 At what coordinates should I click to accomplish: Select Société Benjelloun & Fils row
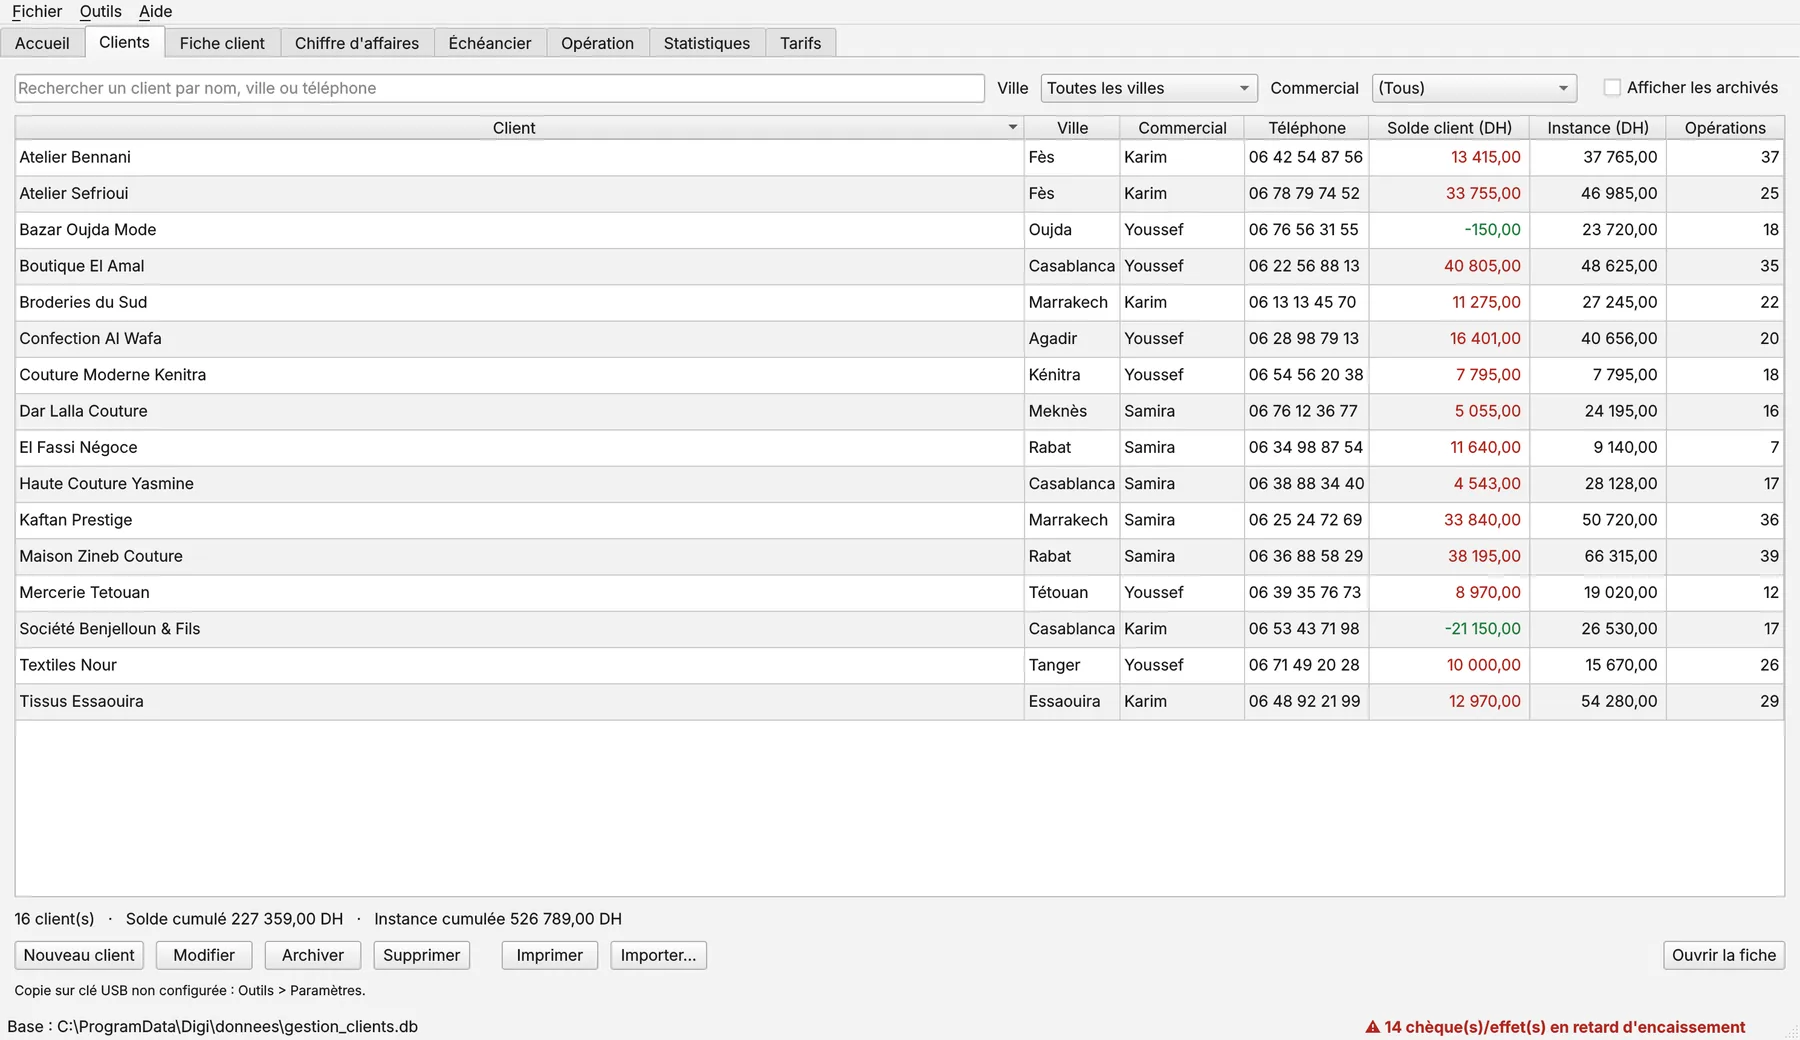click(900, 629)
